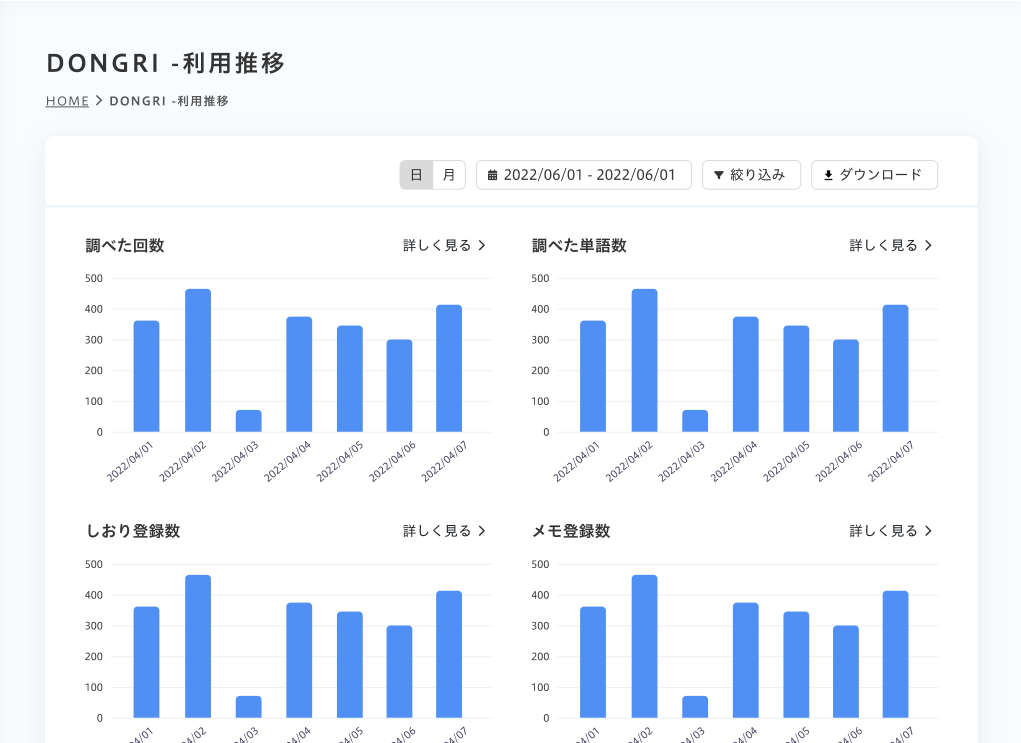
Task: Click the メモ登録数 chart title
Action: [x=571, y=531]
